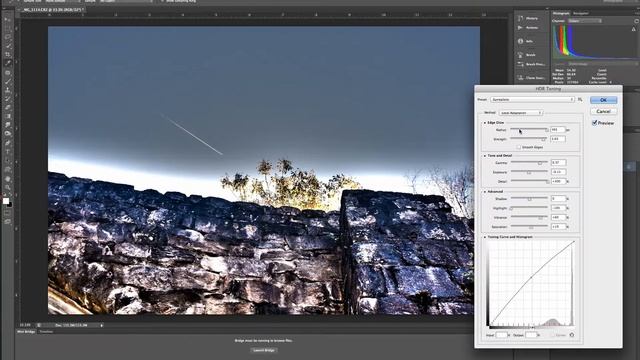Collapse the Advanced section

point(485,191)
